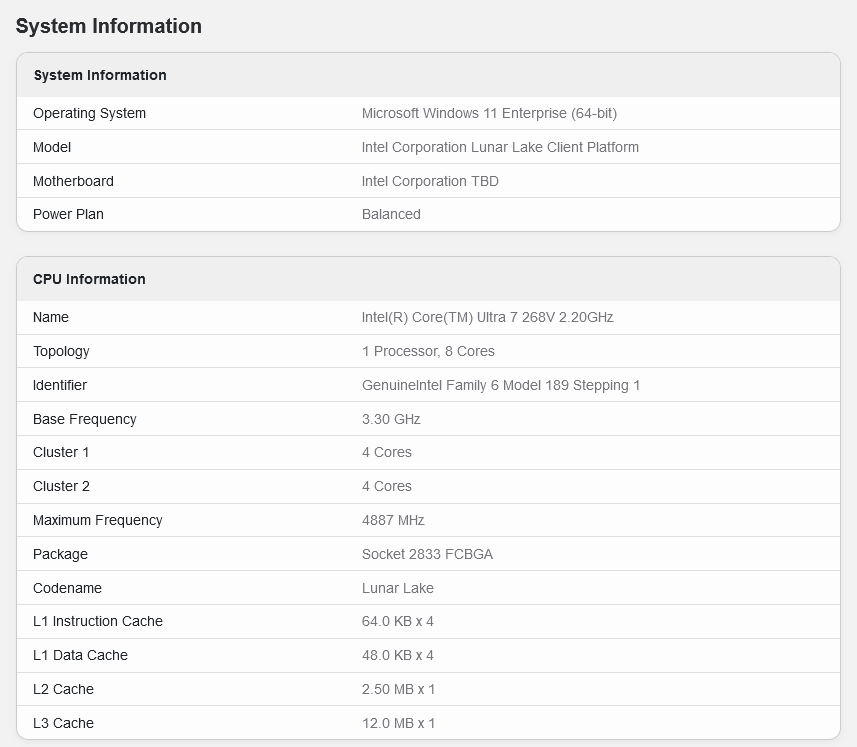Select the Motherboard value Intel Corporation TBD
857x747 pixels.
coord(430,181)
